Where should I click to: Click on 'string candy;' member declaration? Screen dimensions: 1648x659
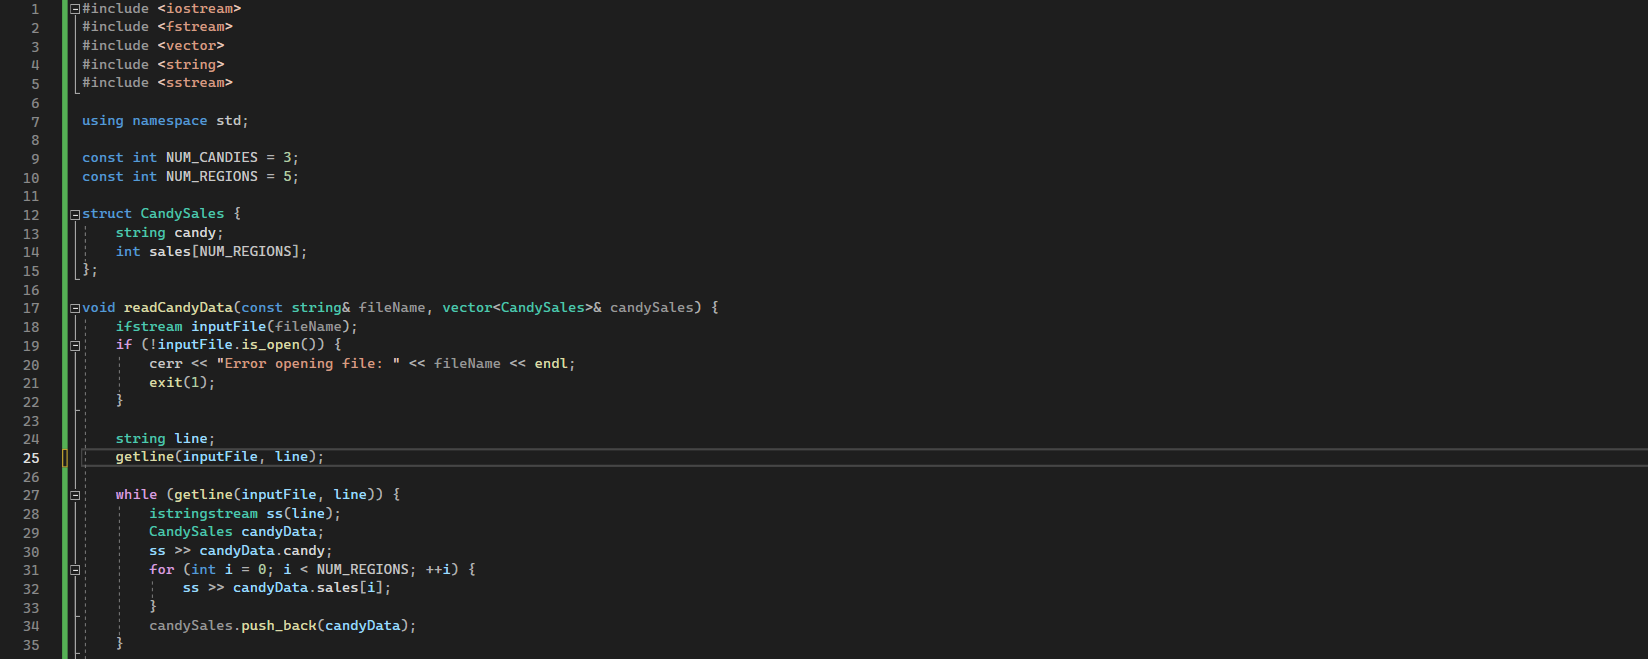[170, 233]
